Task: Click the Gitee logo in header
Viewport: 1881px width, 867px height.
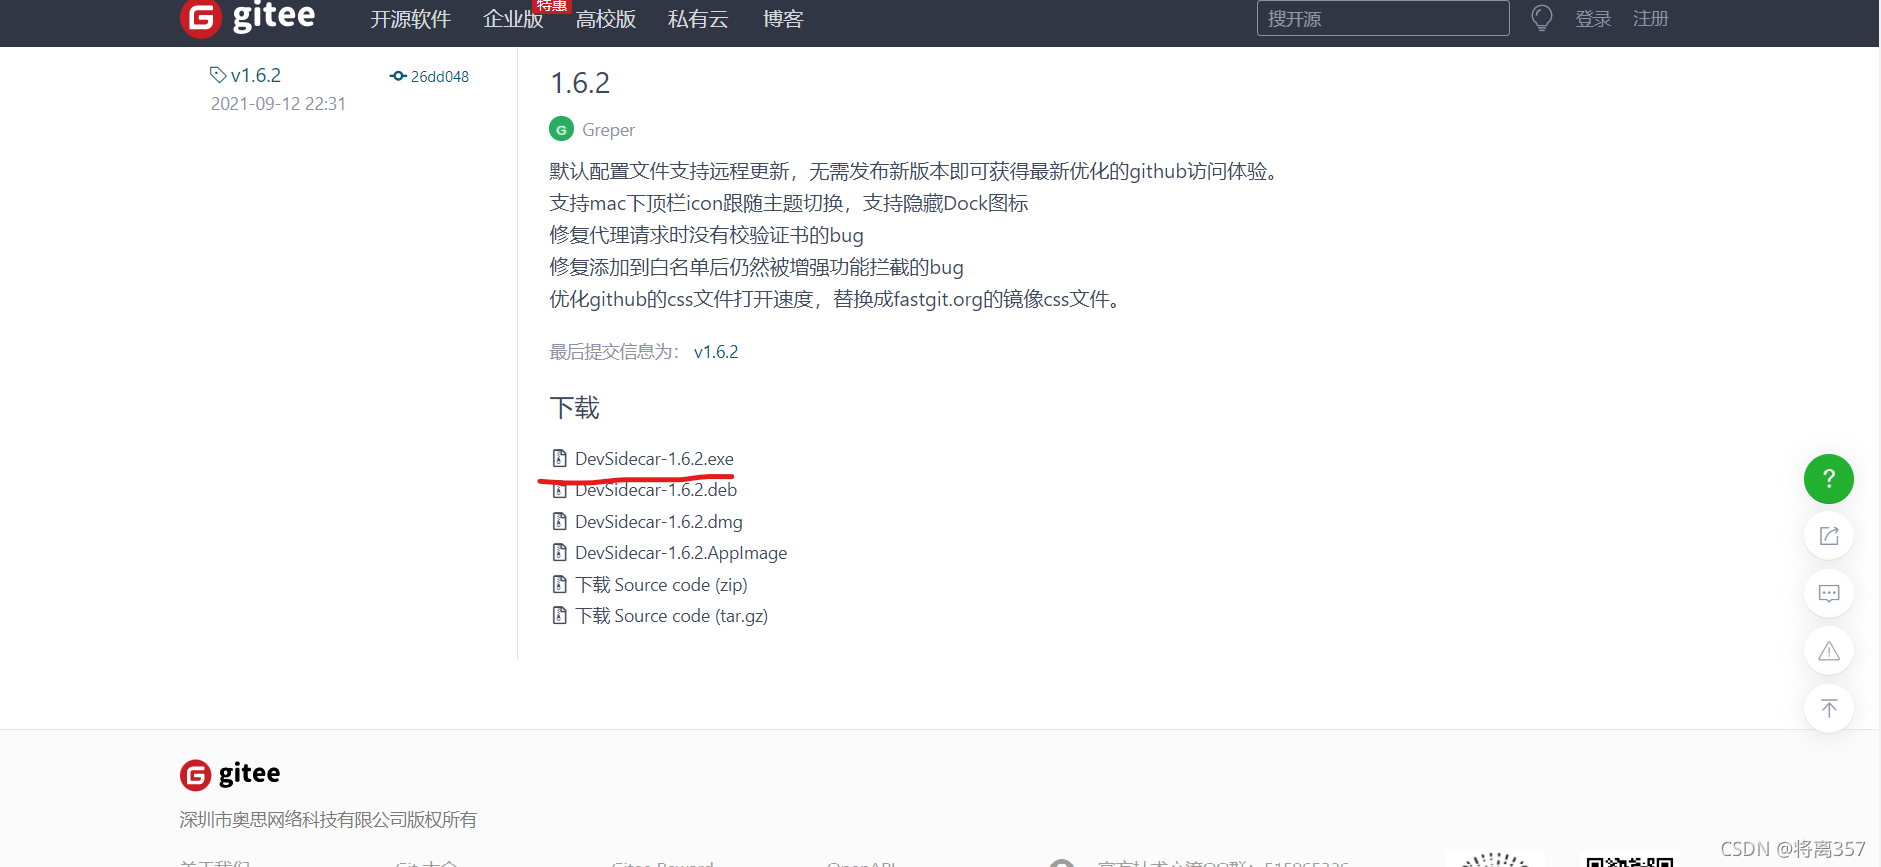Action: tap(248, 17)
